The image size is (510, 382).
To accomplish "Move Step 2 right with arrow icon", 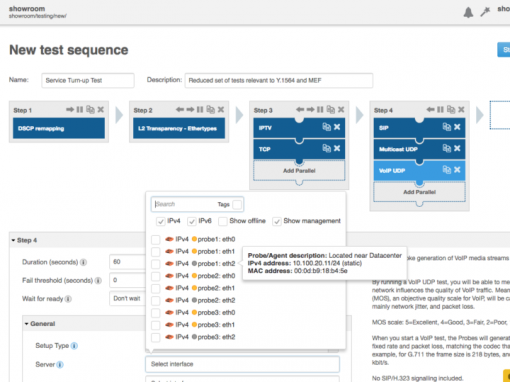I will (x=190, y=110).
